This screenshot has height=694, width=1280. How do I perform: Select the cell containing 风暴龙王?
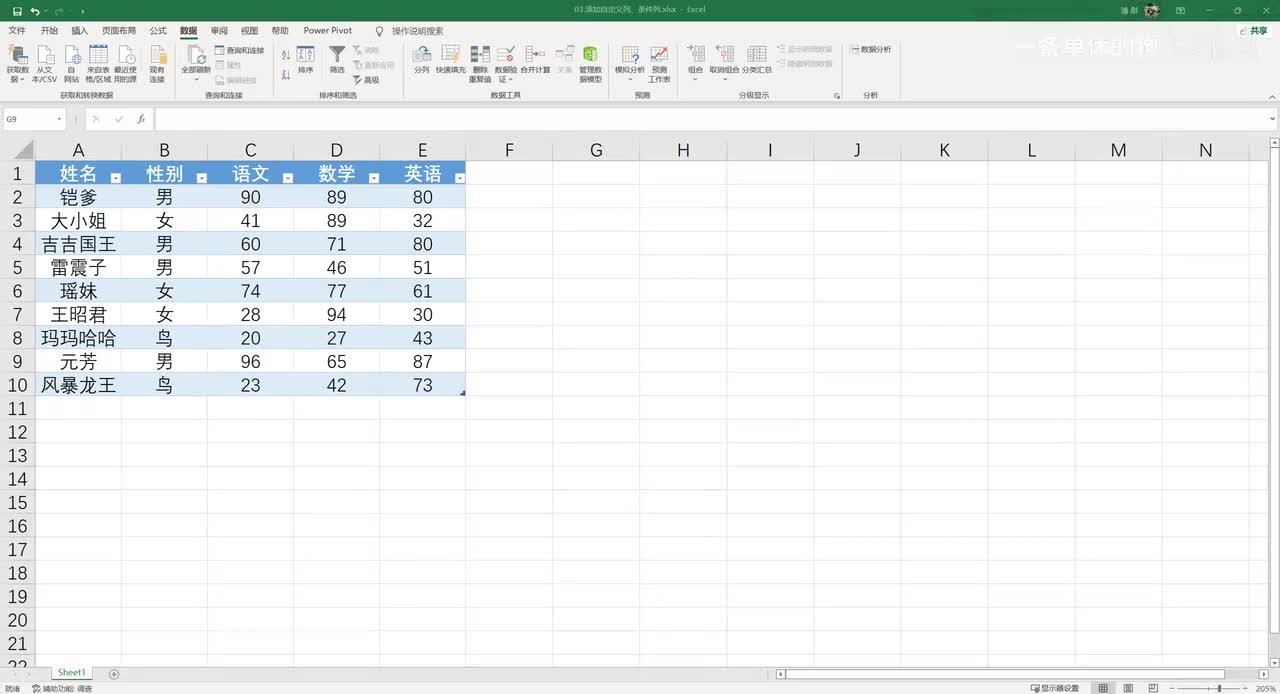point(79,385)
